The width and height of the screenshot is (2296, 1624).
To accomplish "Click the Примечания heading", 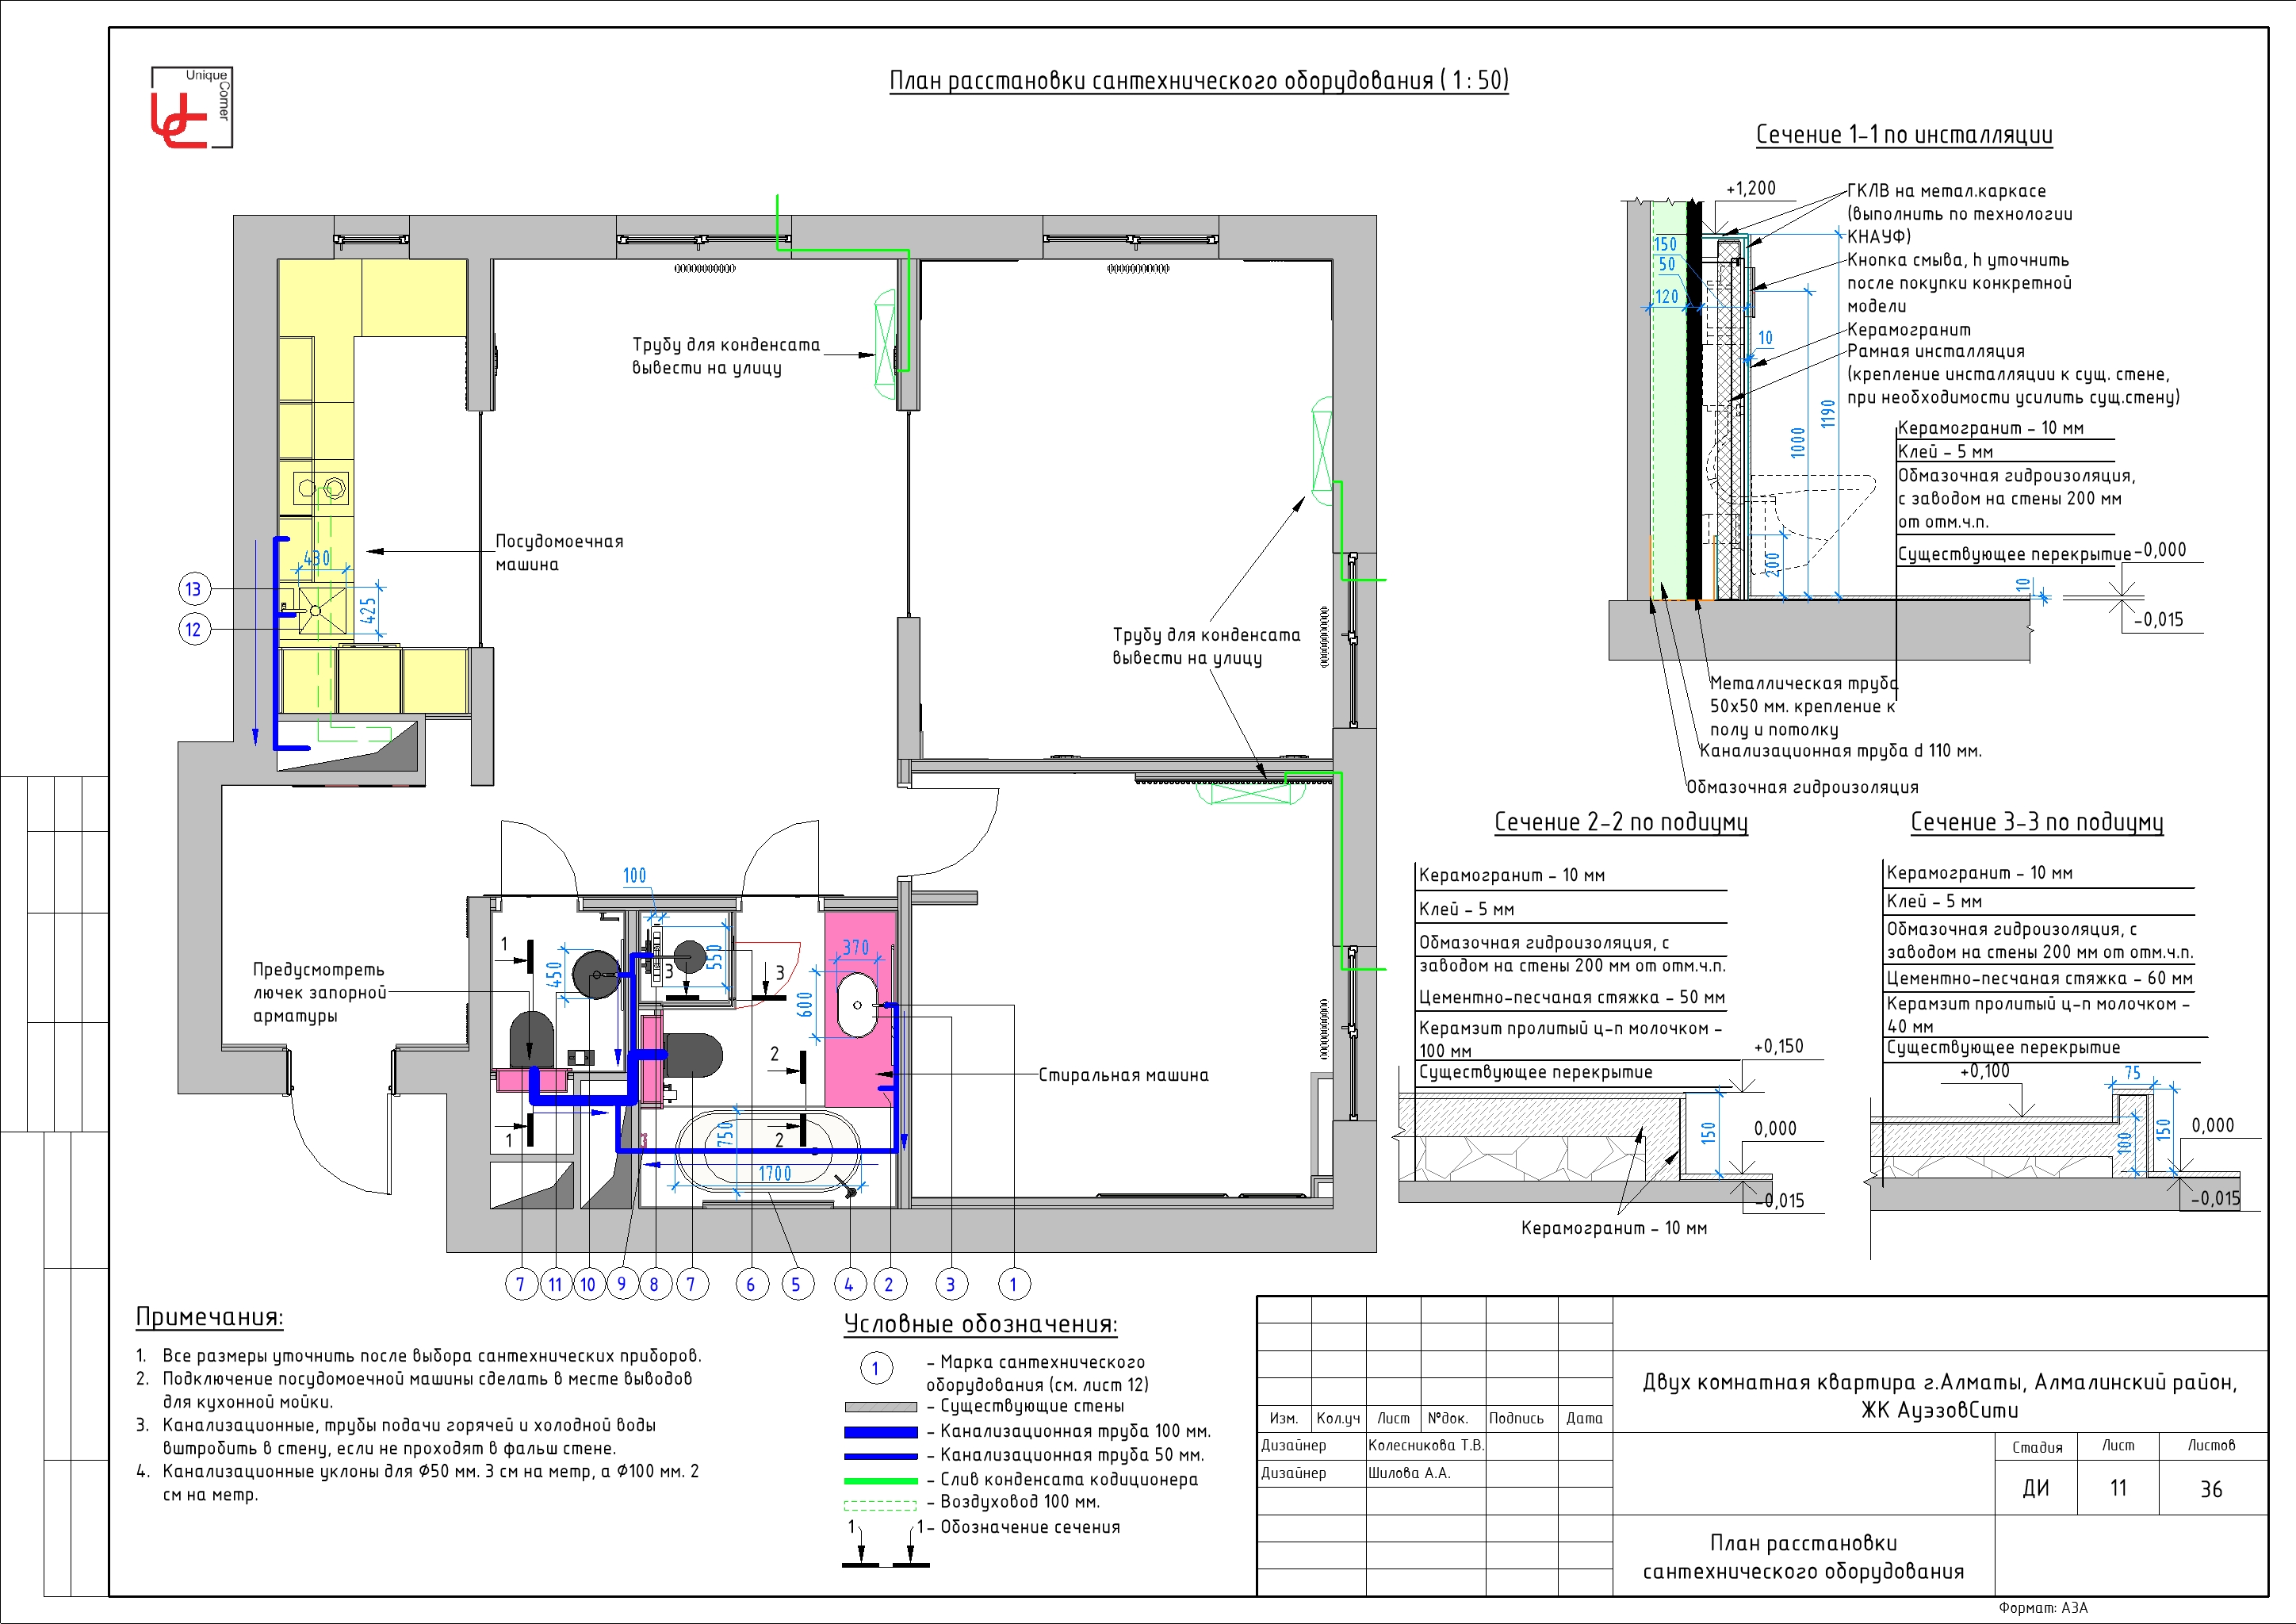I will (x=209, y=1317).
